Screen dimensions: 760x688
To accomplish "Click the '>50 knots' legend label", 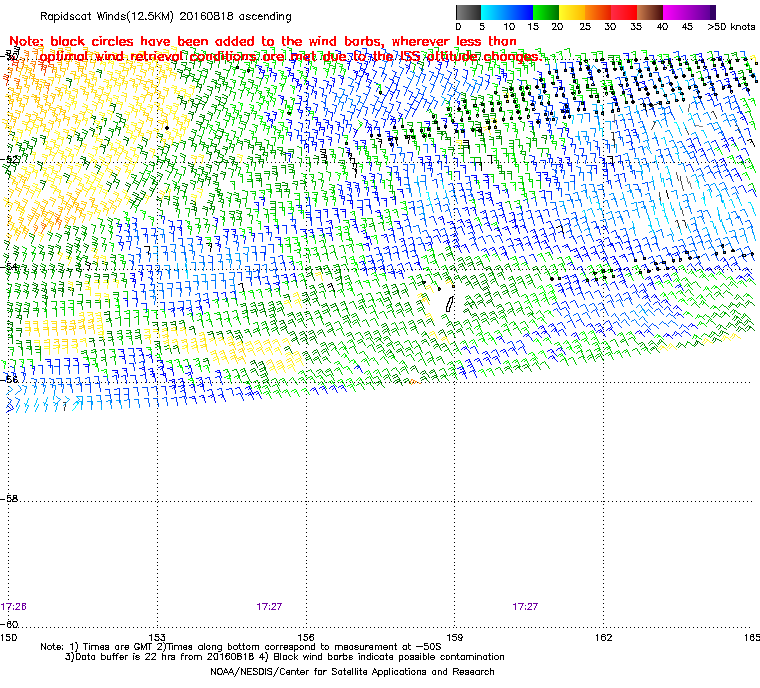I will (x=731, y=27).
